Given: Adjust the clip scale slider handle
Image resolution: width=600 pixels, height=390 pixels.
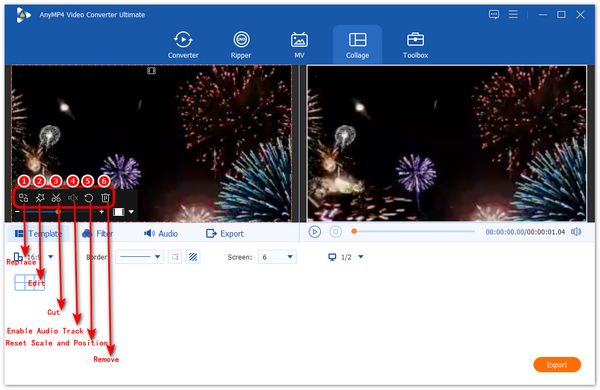Looking at the screenshot, I should [59, 212].
